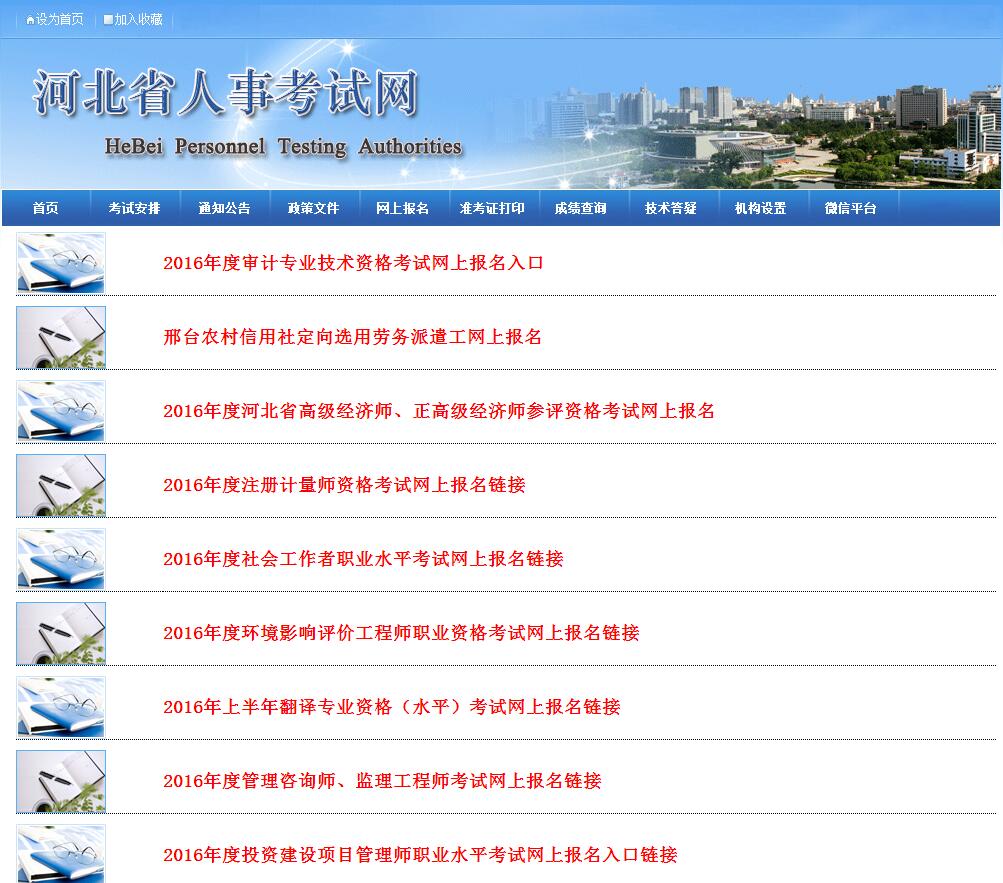This screenshot has height=883, width=1003.
Task: Select the 社会工作者 entry thumbnail
Action: tap(60, 559)
